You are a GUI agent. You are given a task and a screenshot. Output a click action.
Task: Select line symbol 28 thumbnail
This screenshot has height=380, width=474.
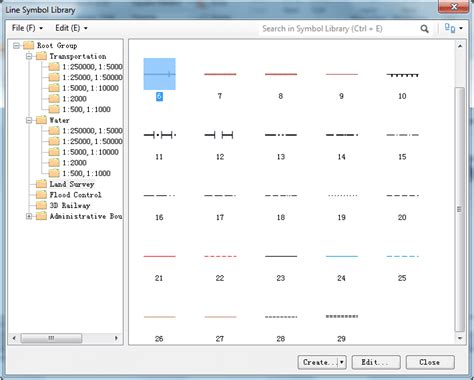point(281,317)
